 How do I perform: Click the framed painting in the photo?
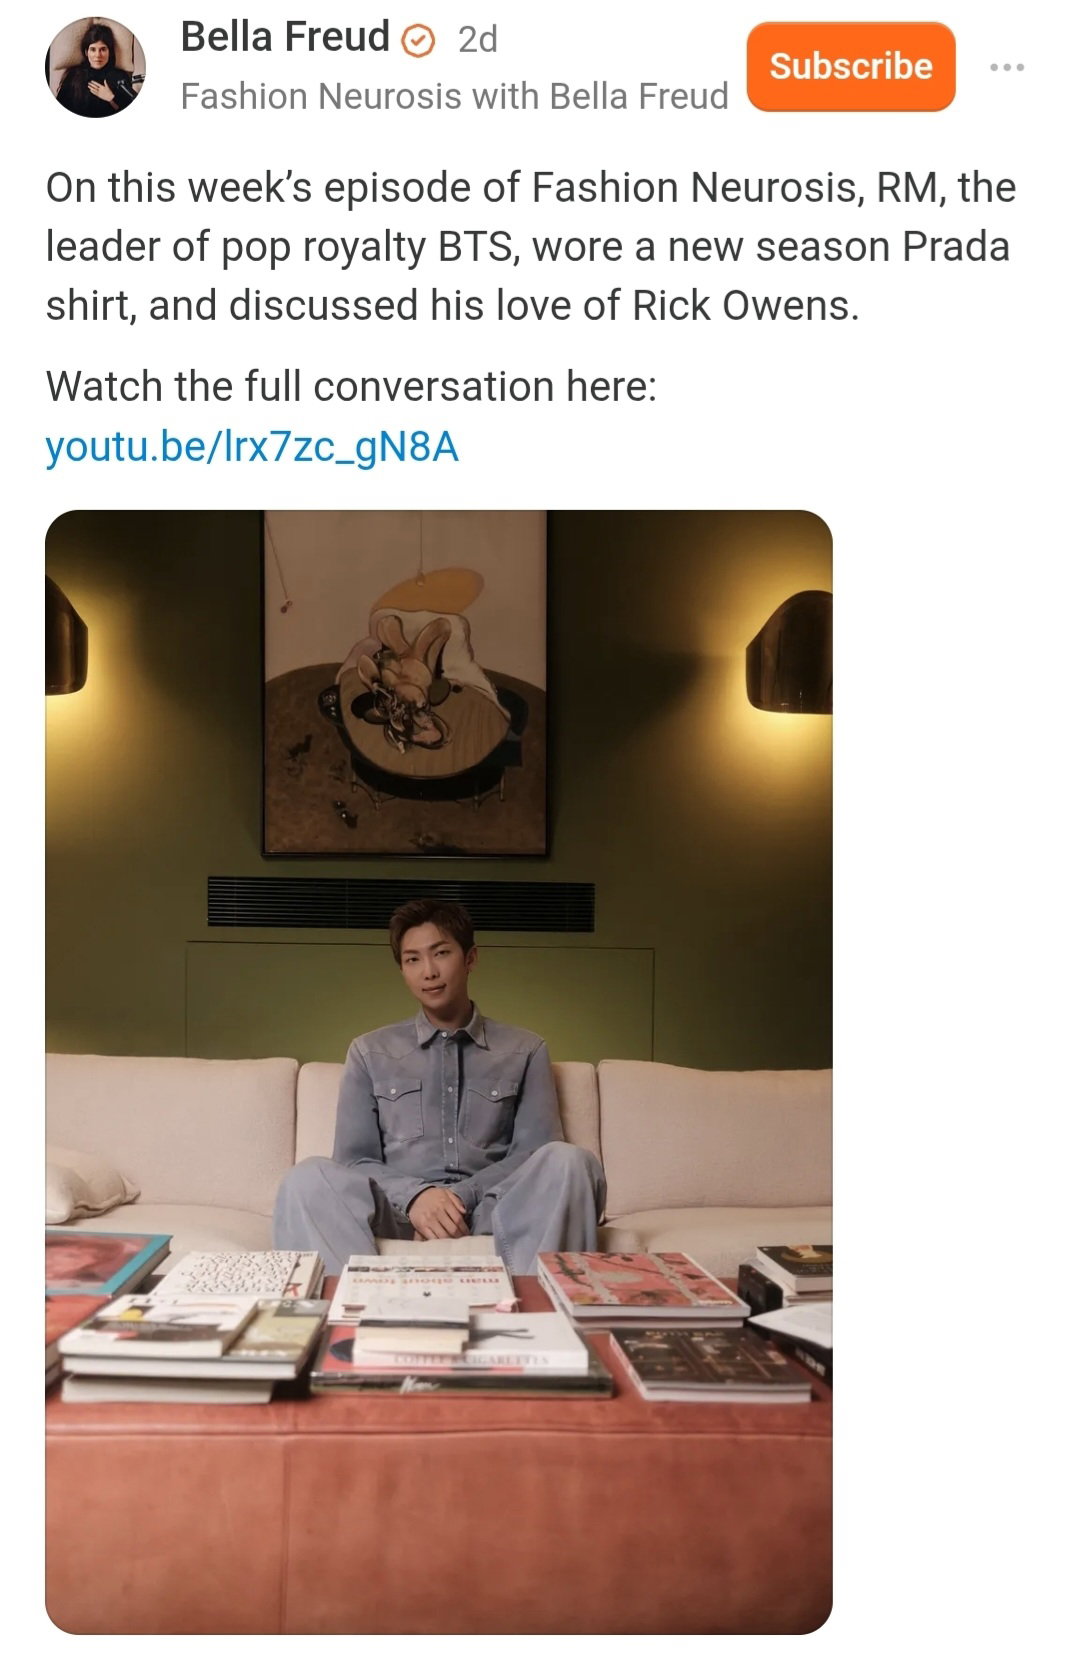pyautogui.click(x=405, y=684)
